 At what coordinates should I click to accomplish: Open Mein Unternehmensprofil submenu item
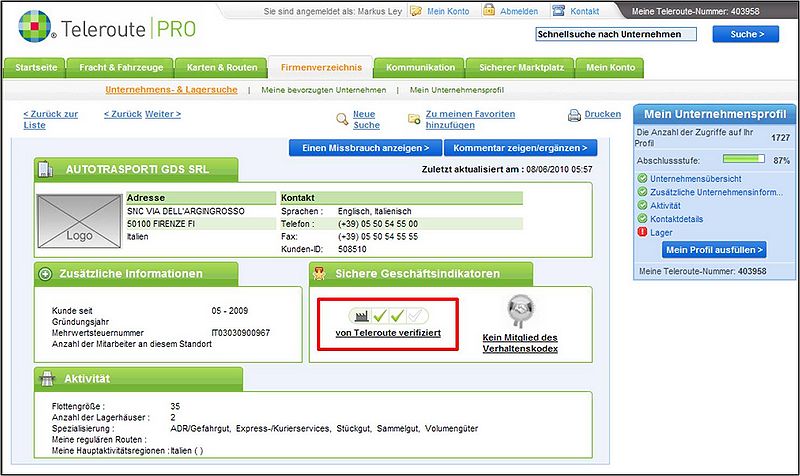coord(457,90)
